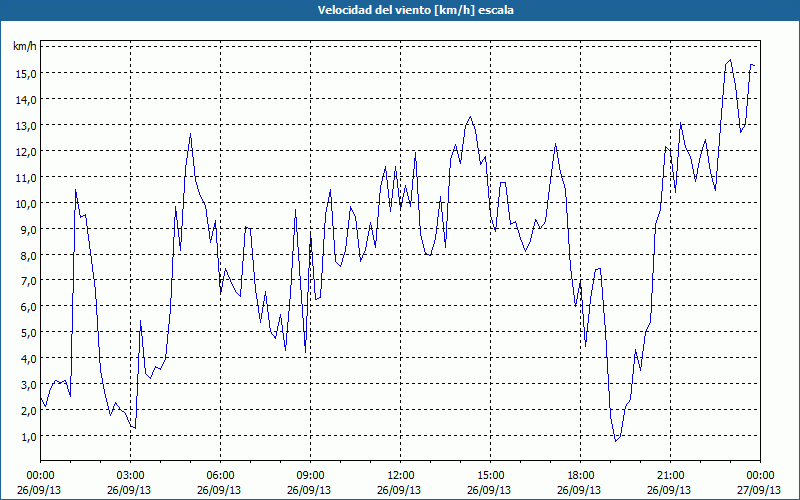This screenshot has height=500, width=800.
Task: Select the 7,0 y-axis value
Action: [28, 281]
